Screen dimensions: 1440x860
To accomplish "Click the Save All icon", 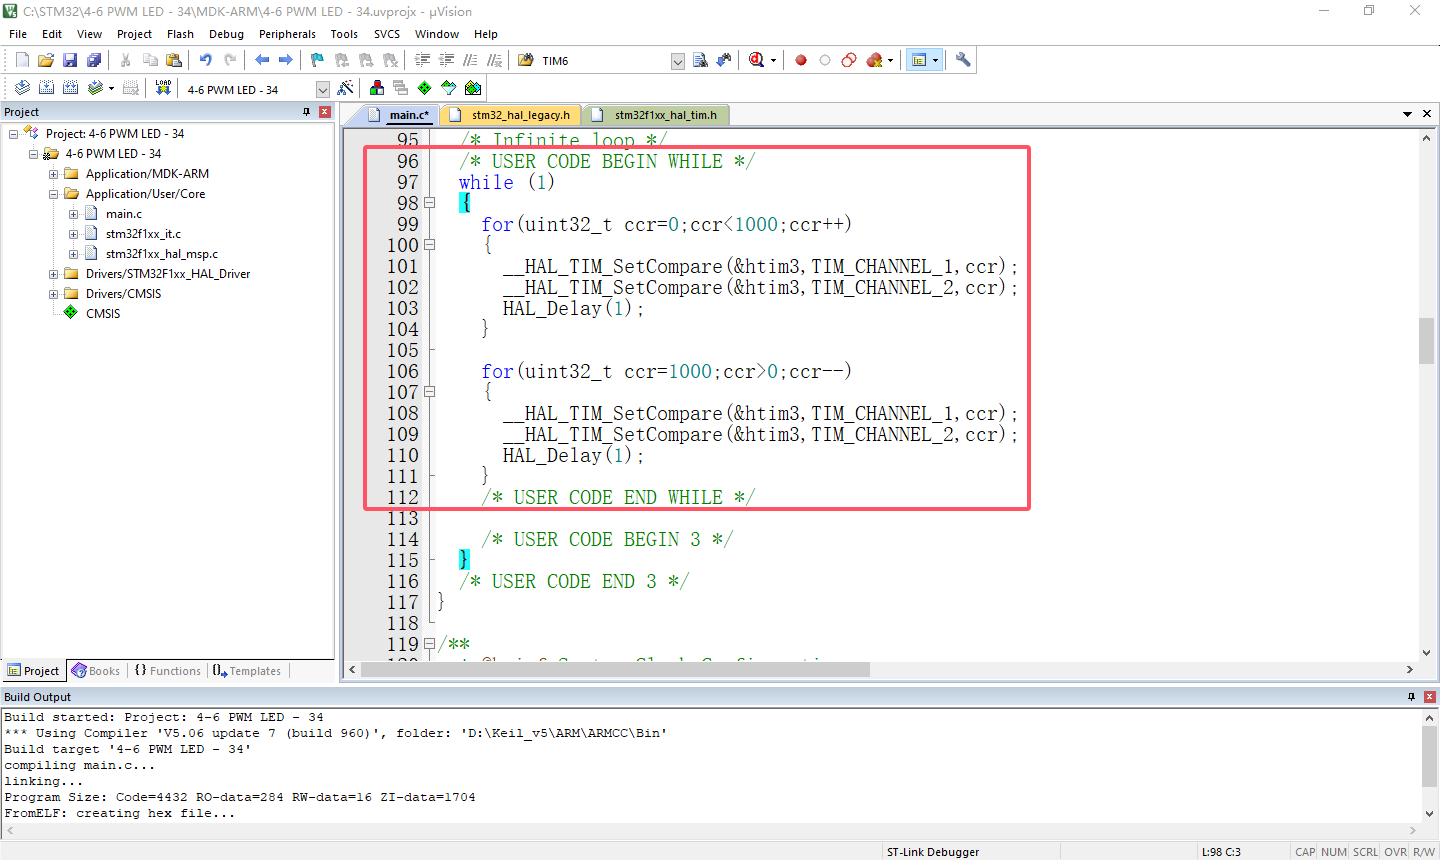I will pos(94,60).
